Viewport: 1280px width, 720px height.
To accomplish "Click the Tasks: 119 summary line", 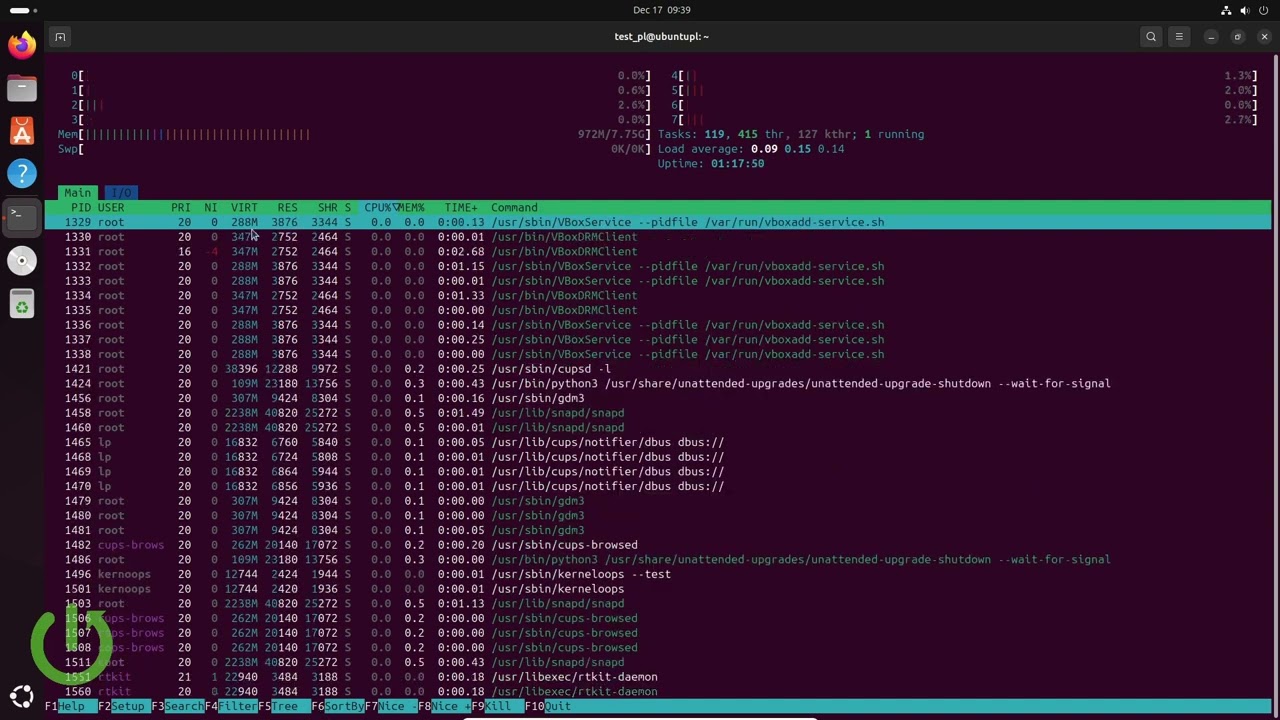I will (790, 134).
